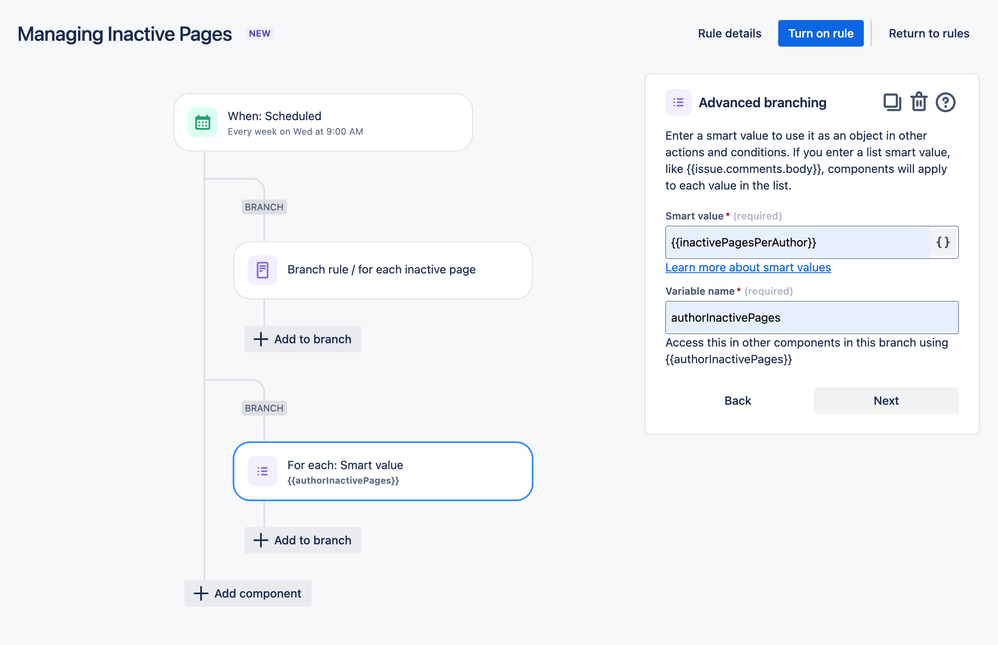Screen dimensions: 998x645
Task: Select the When: Scheduled trigger card
Action: (x=323, y=122)
